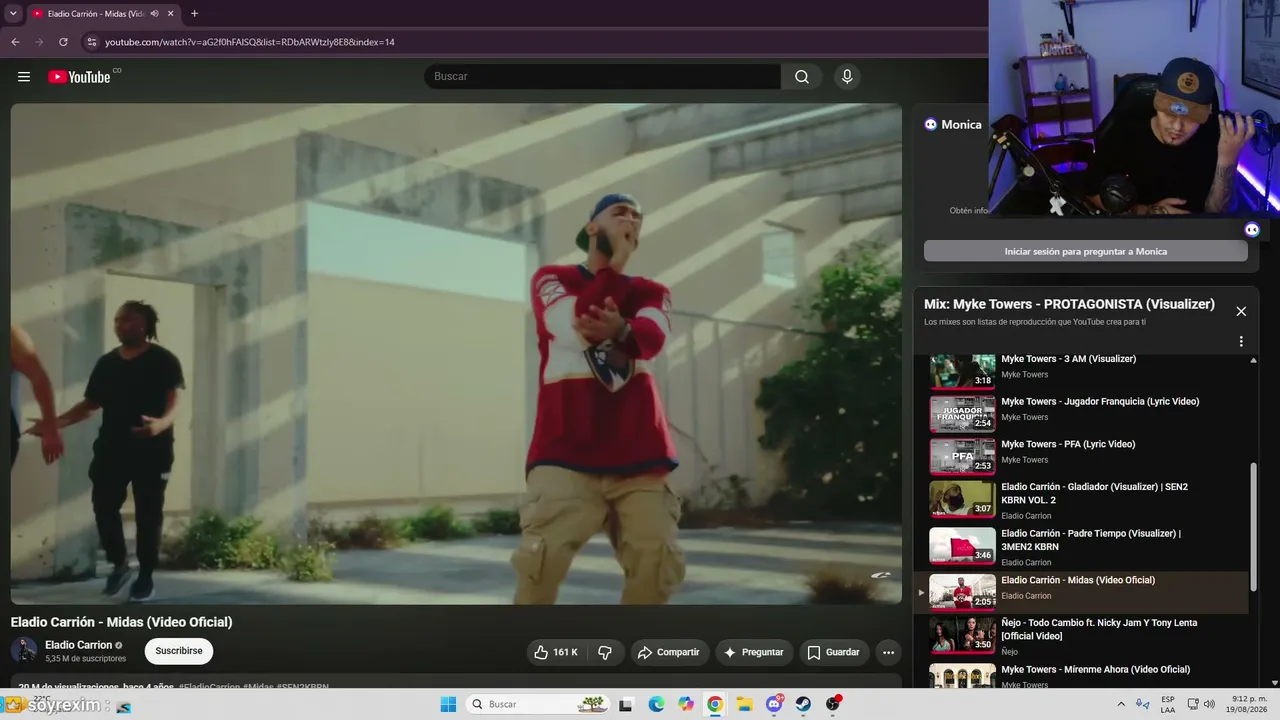Click the video title Eladio Carrión - Midas

[x=122, y=622]
